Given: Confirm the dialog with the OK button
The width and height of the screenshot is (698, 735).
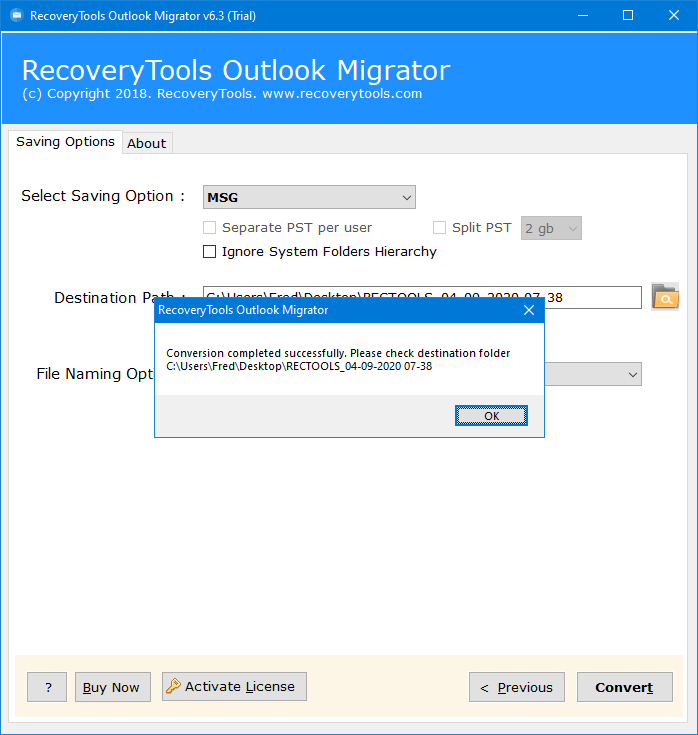Looking at the screenshot, I should pos(491,416).
